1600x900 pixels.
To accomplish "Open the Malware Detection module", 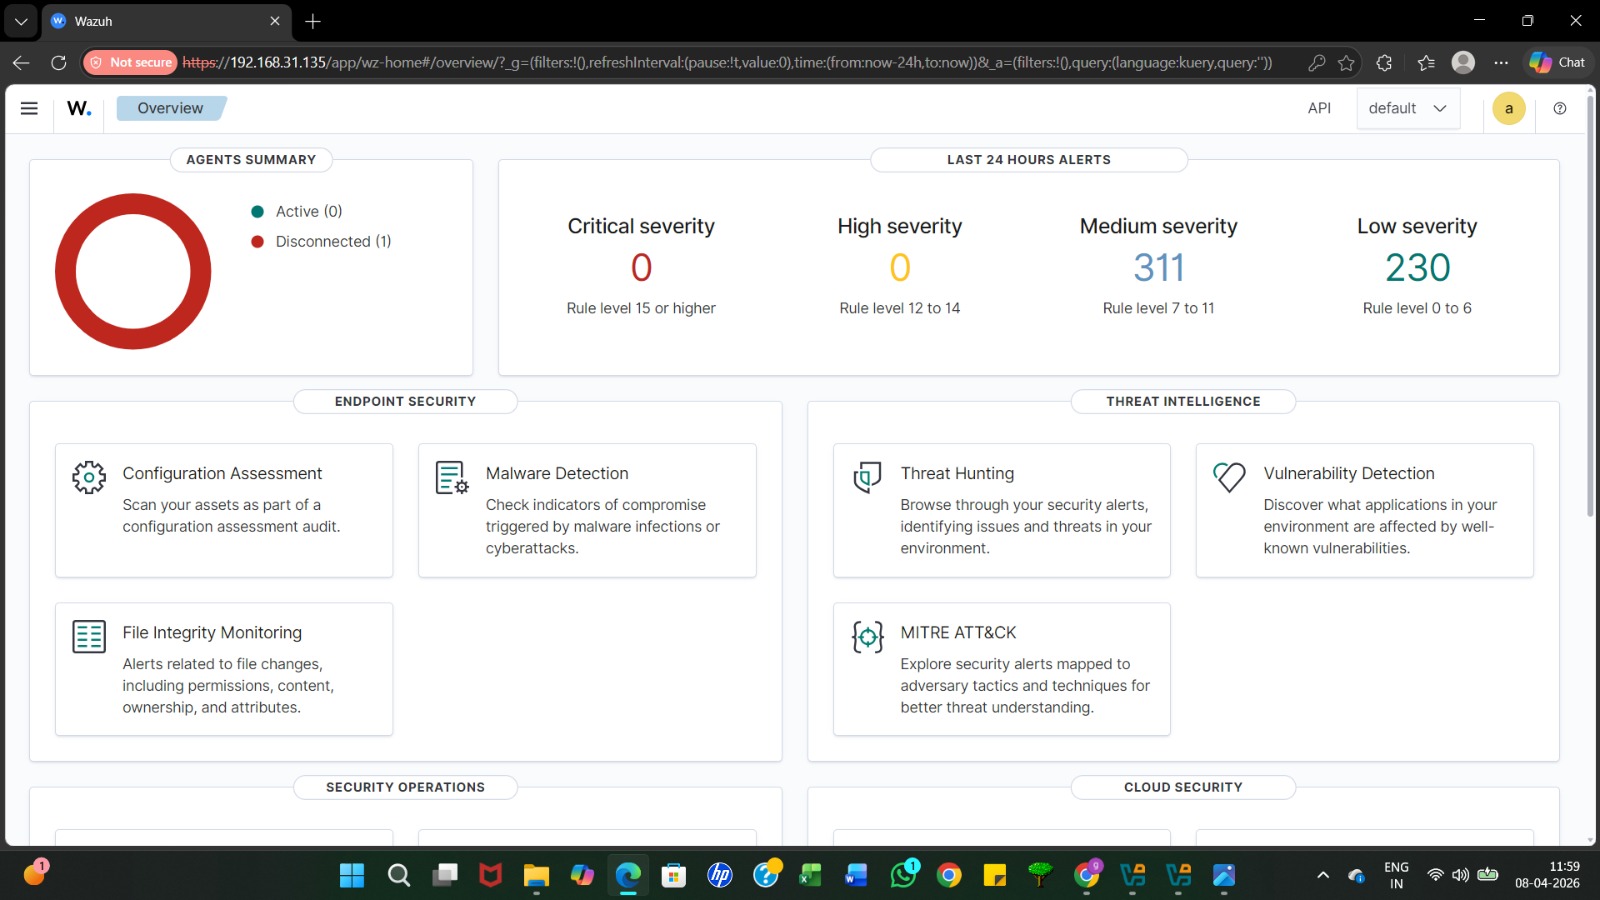I will (x=587, y=510).
